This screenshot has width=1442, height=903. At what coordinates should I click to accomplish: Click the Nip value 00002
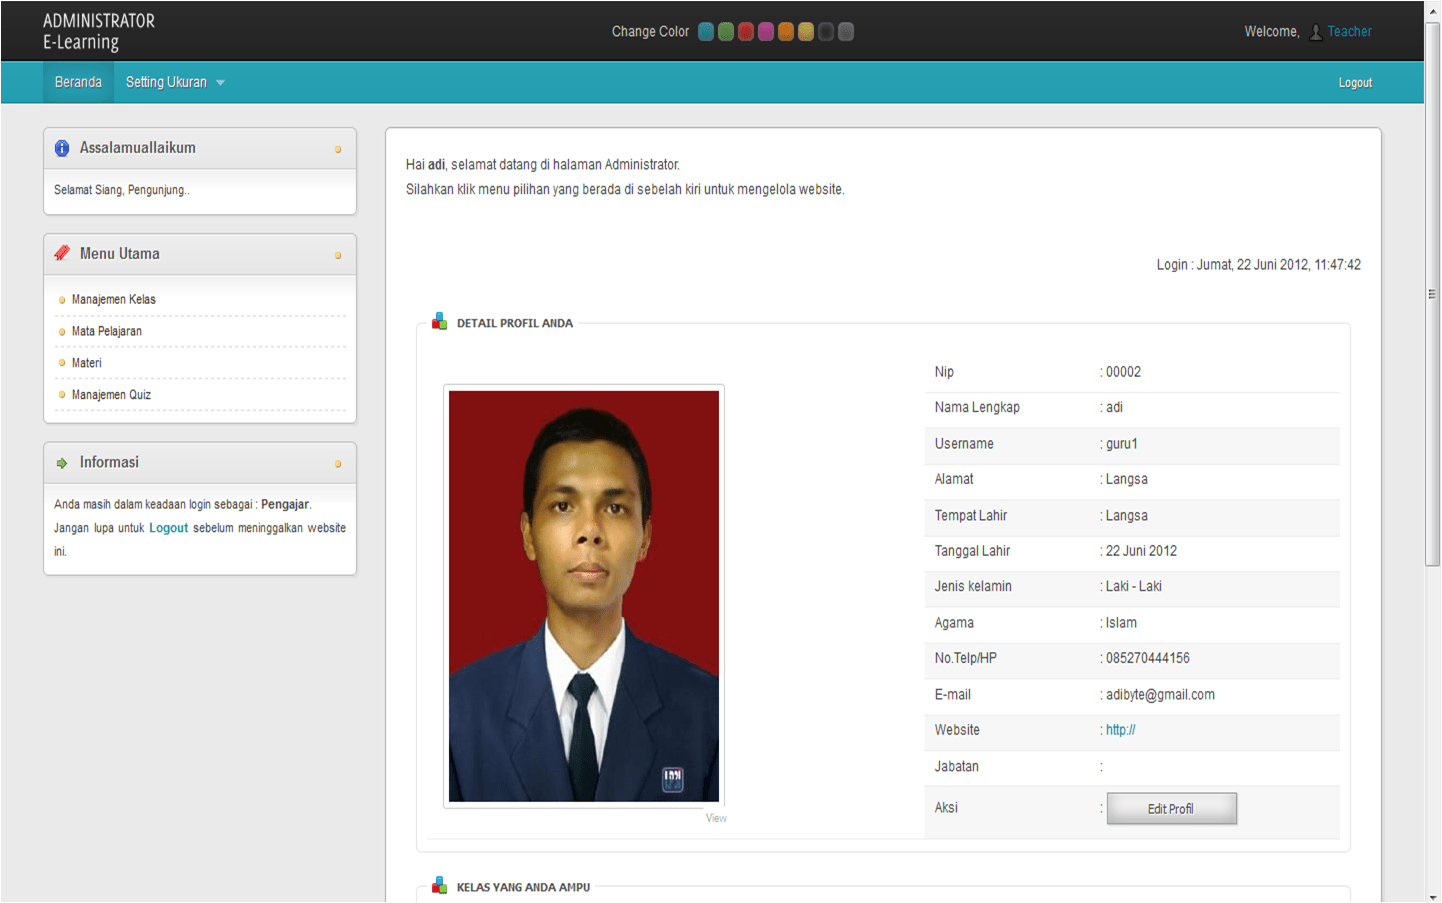[x=1123, y=372]
